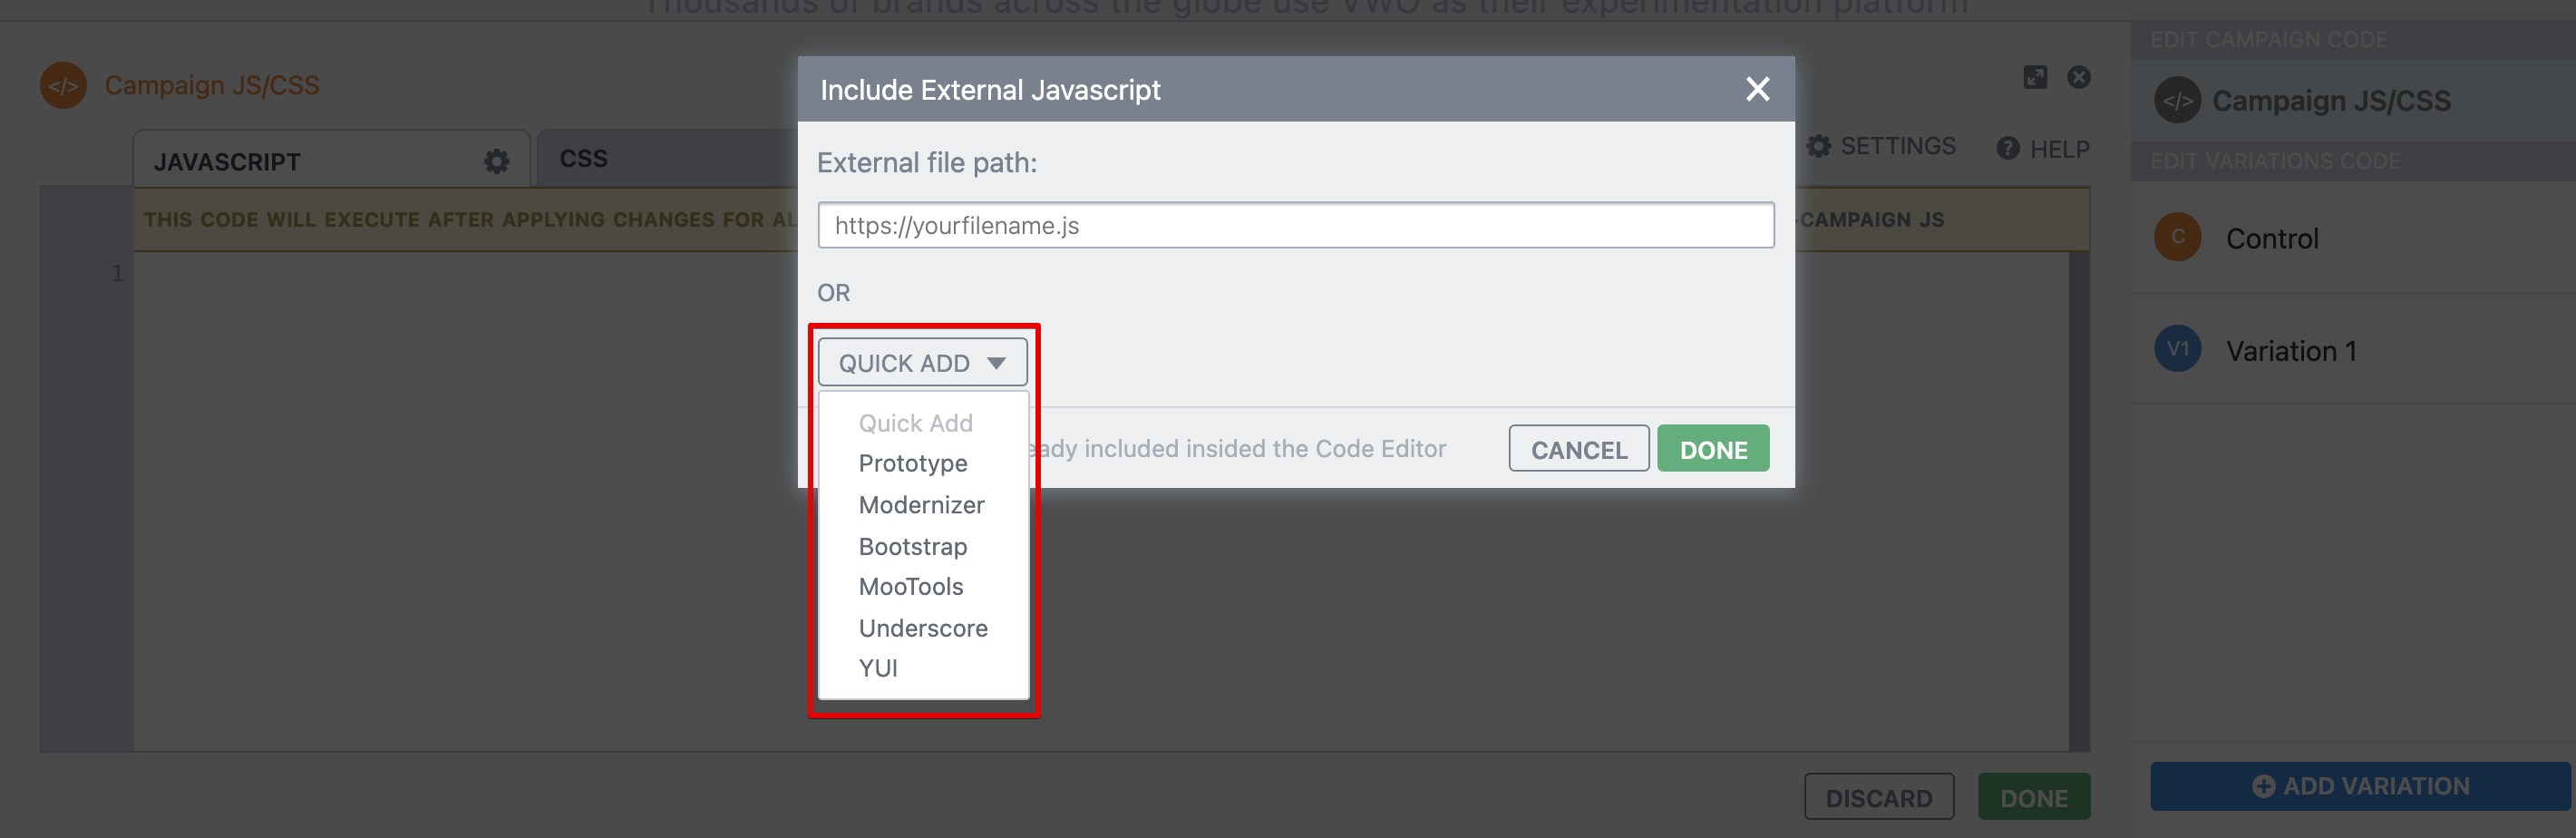The height and width of the screenshot is (838, 2576).
Task: Click the Add Variation button
Action: pyautogui.click(x=2359, y=786)
